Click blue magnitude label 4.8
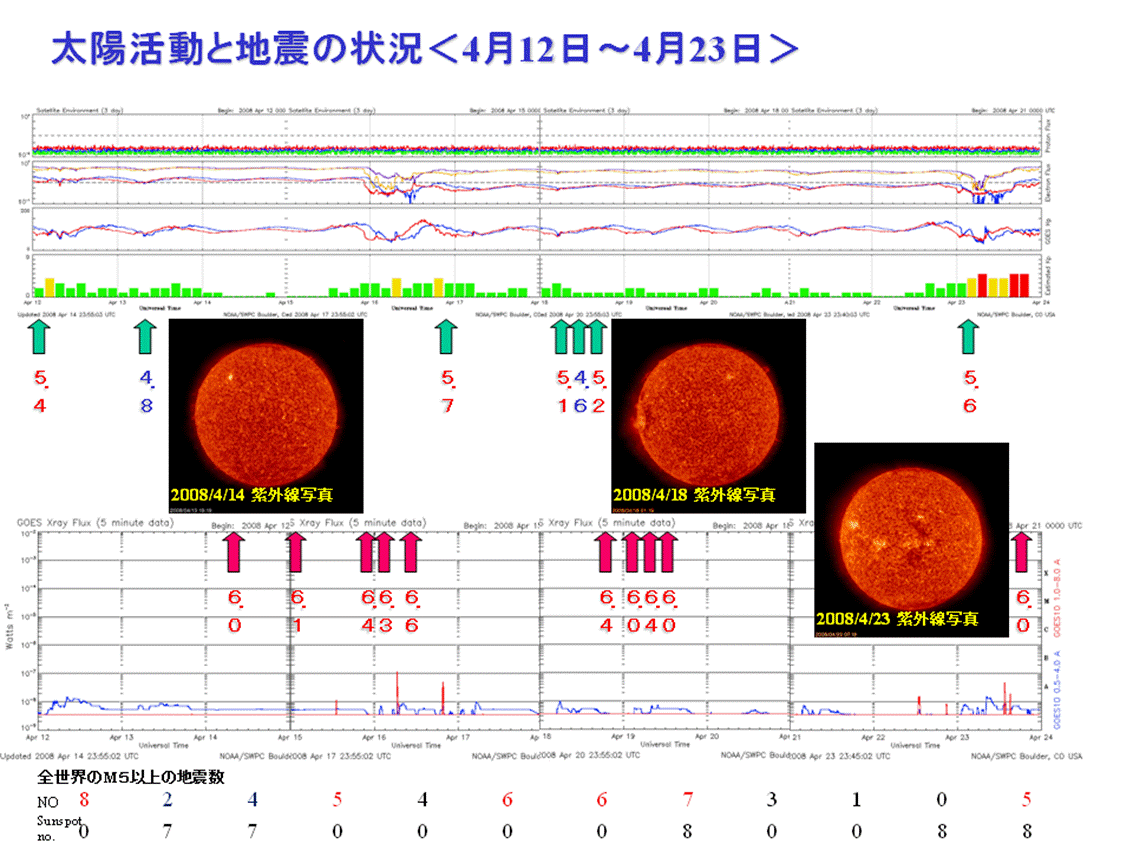This screenshot has width=1133, height=850. (147, 392)
